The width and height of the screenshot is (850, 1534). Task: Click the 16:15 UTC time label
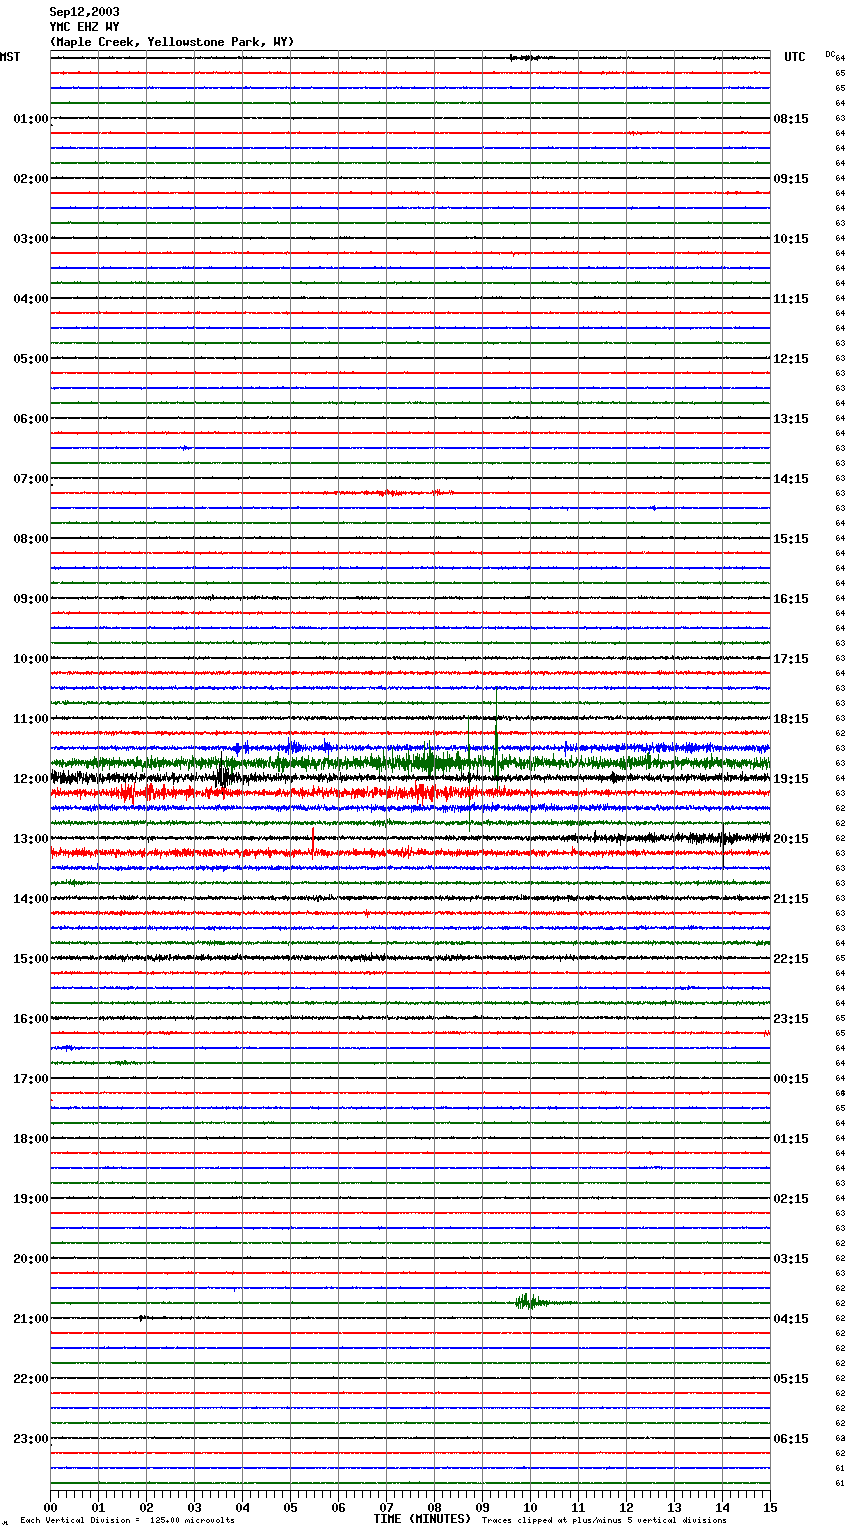coord(791,599)
